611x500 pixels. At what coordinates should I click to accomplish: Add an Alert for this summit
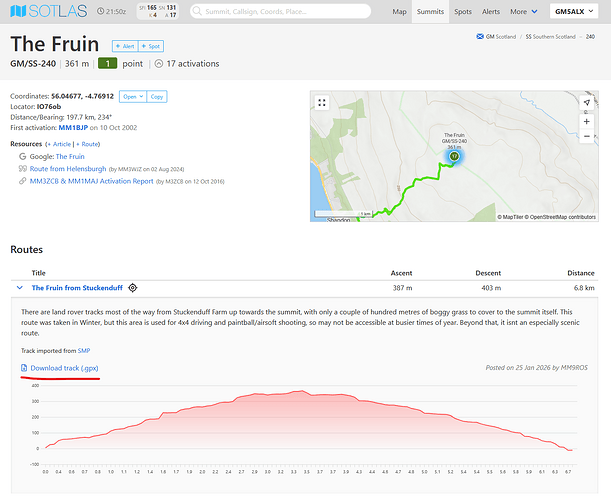(126, 46)
